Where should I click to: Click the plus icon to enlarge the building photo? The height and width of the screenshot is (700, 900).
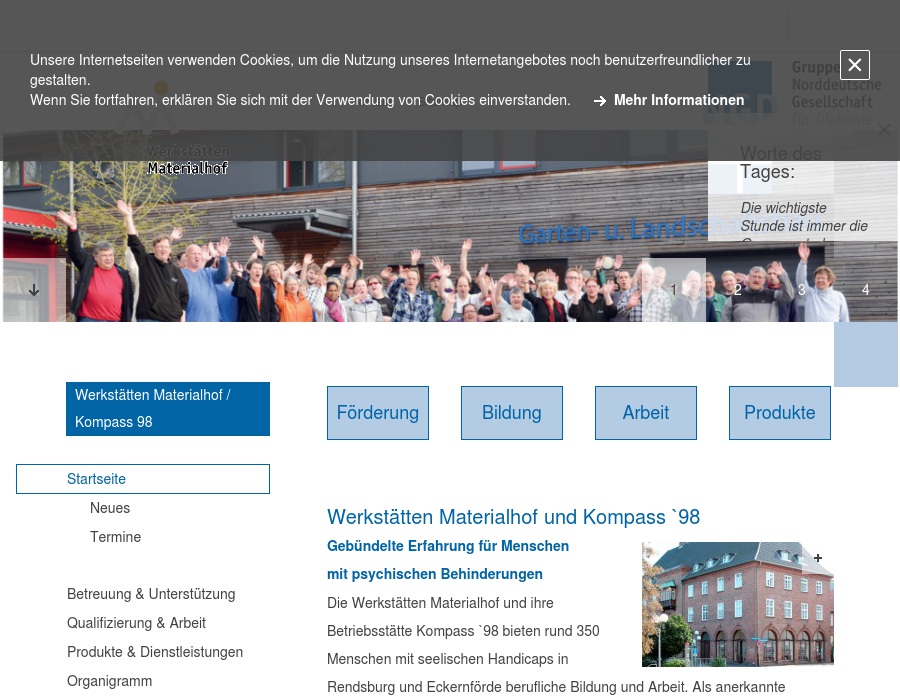pyautogui.click(x=818, y=558)
